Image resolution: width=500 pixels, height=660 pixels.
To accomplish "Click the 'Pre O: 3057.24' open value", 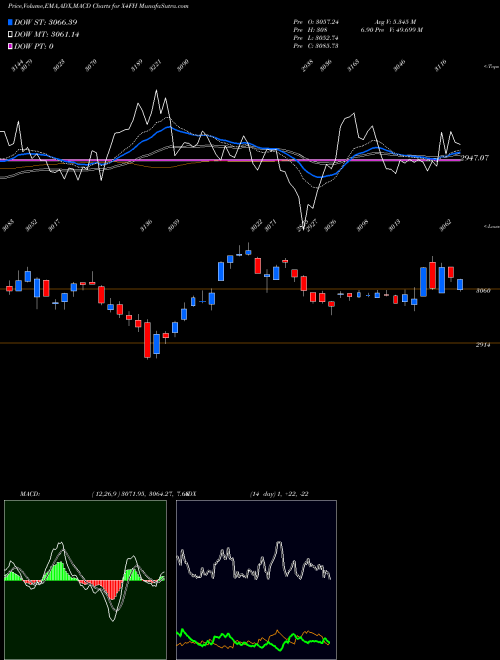I will [316, 22].
